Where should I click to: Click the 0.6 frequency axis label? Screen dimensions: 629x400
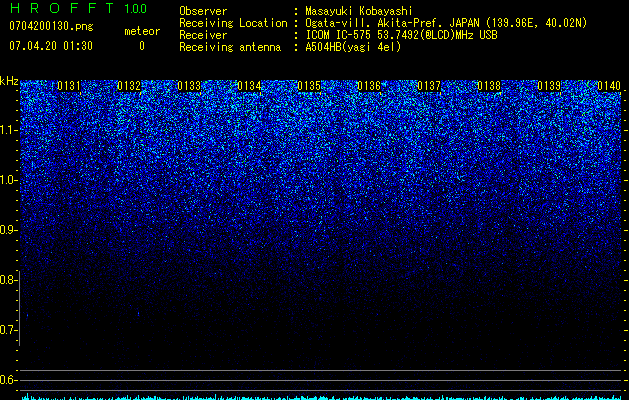[x=8, y=380]
